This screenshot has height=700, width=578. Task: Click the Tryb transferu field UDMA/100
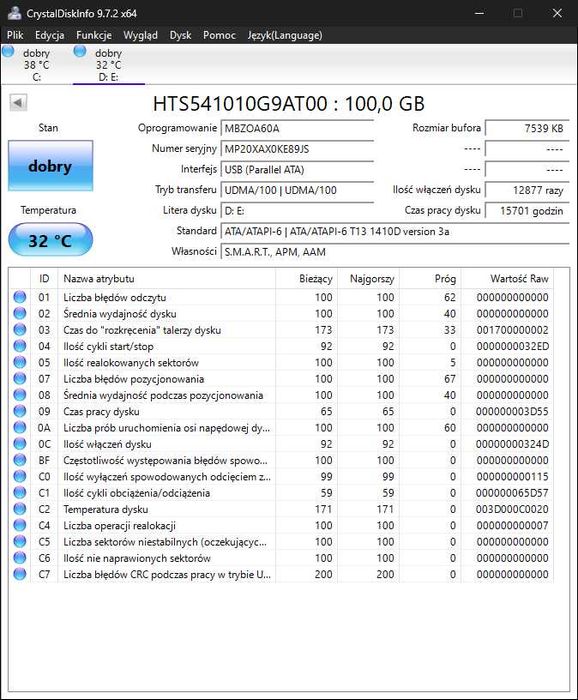tap(297, 190)
